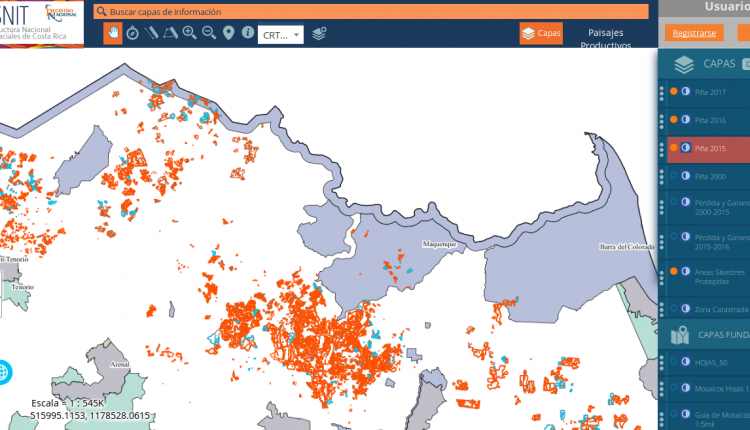
Task: Select the measure distance ruler tool
Action: tap(151, 33)
